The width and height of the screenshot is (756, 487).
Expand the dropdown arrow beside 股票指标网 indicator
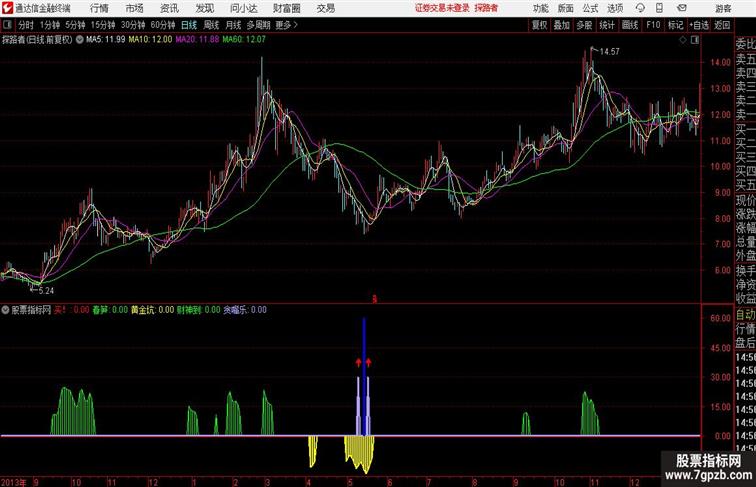[x=5, y=310]
